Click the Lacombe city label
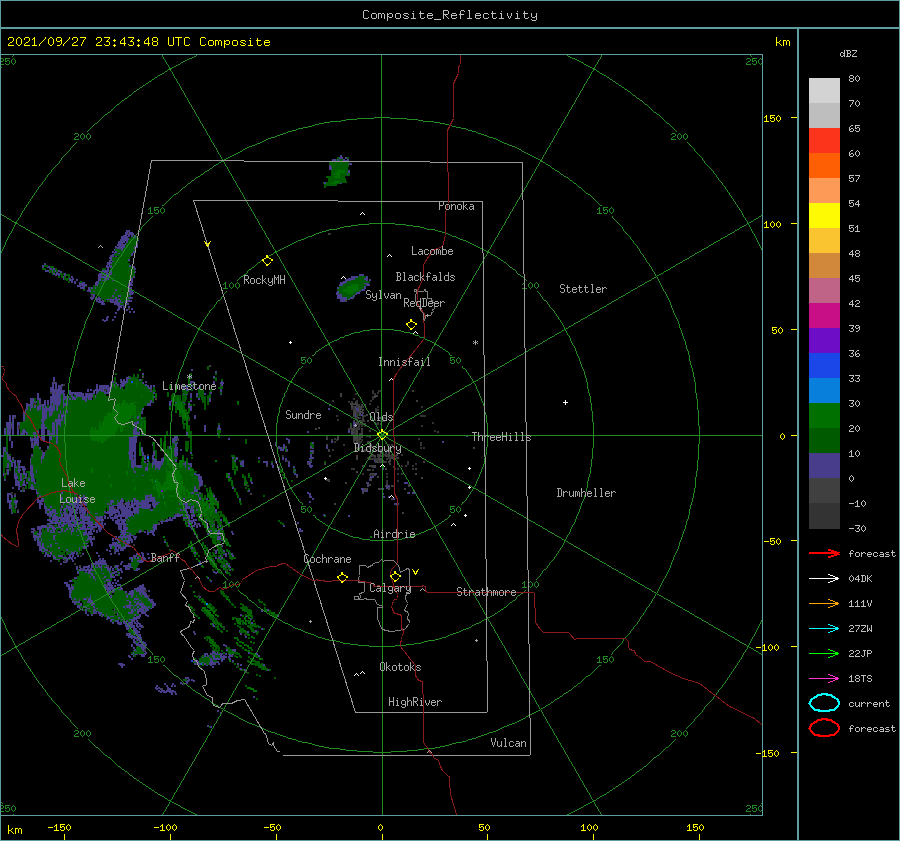This screenshot has width=900, height=841. pos(432,251)
